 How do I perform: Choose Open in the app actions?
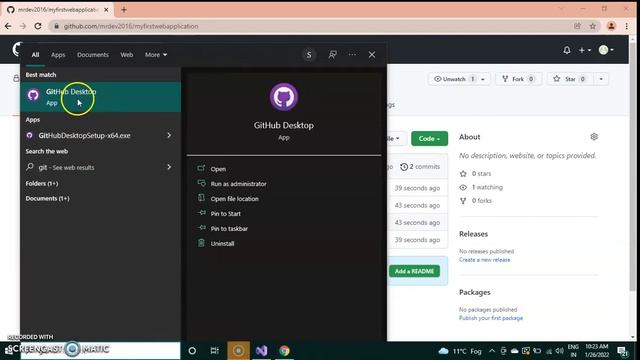coord(218,169)
